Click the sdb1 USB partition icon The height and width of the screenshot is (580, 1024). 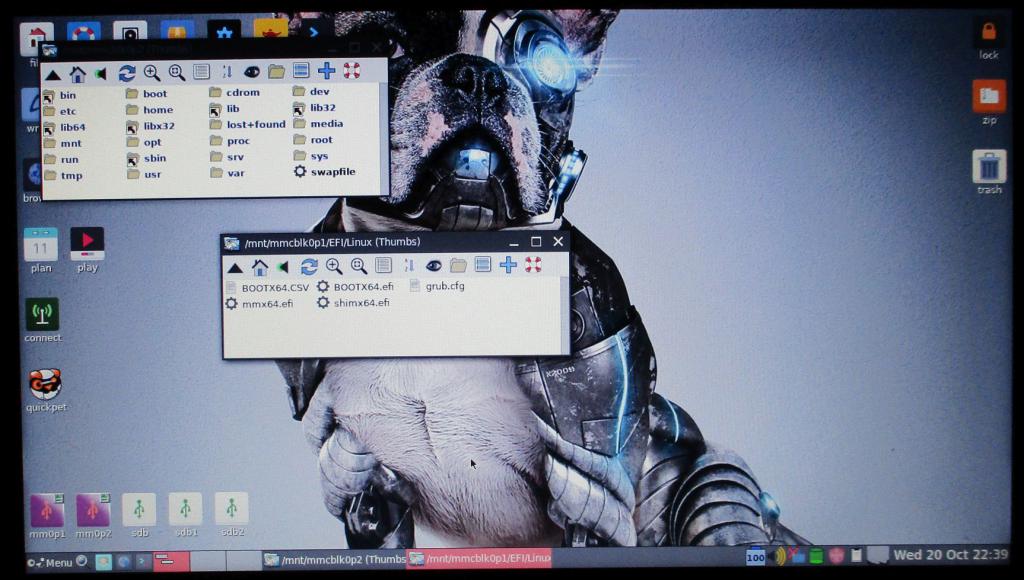click(x=185, y=514)
